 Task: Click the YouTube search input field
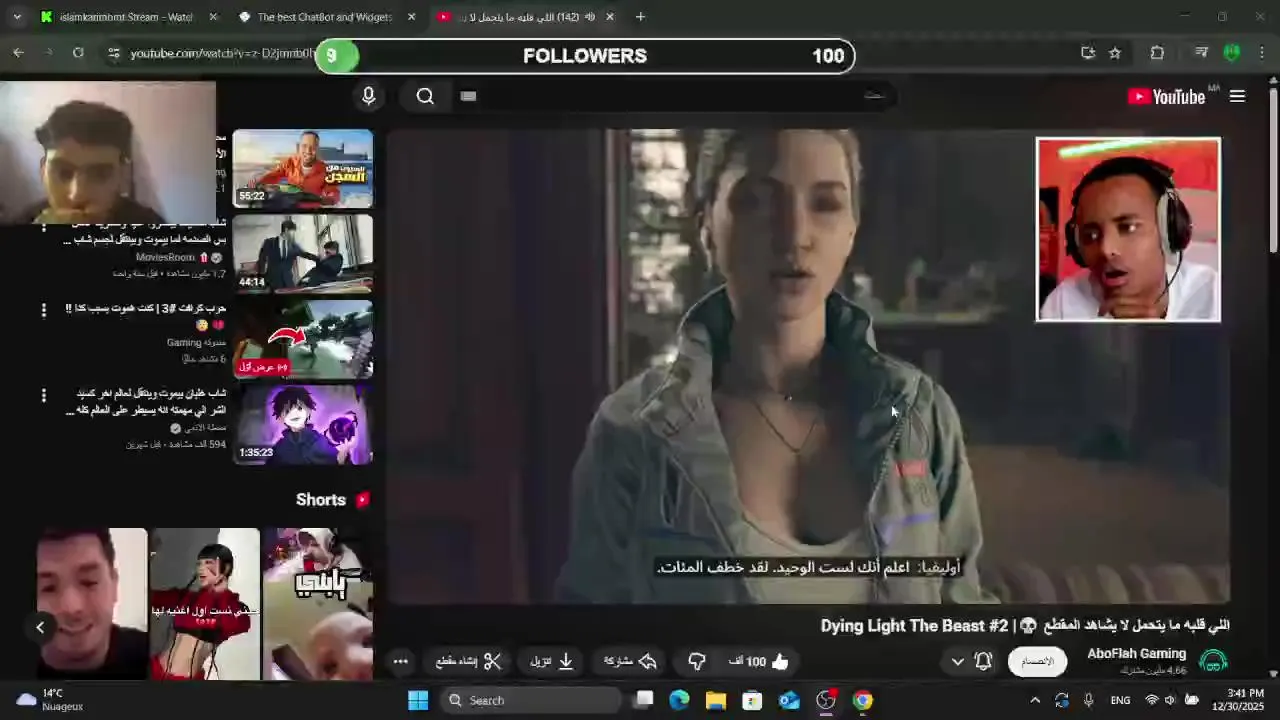pos(675,96)
